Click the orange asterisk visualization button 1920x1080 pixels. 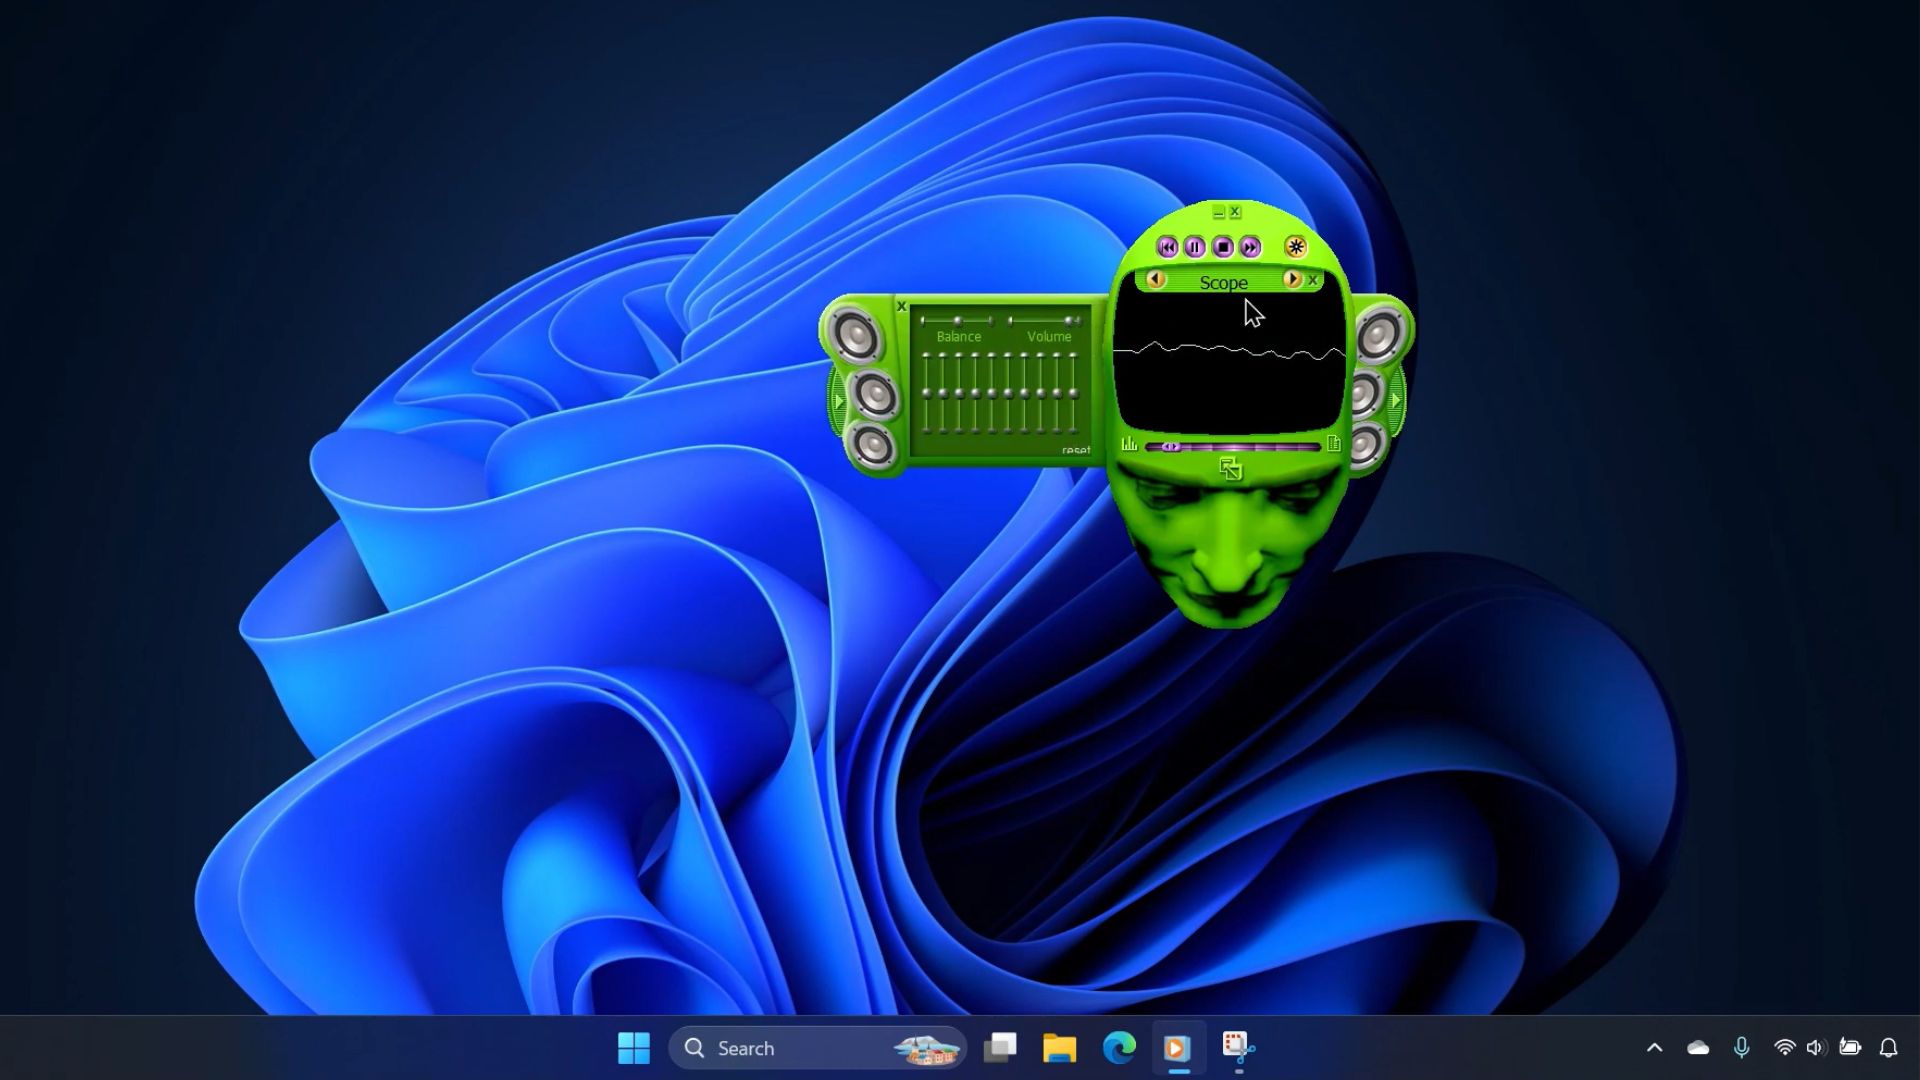point(1296,247)
